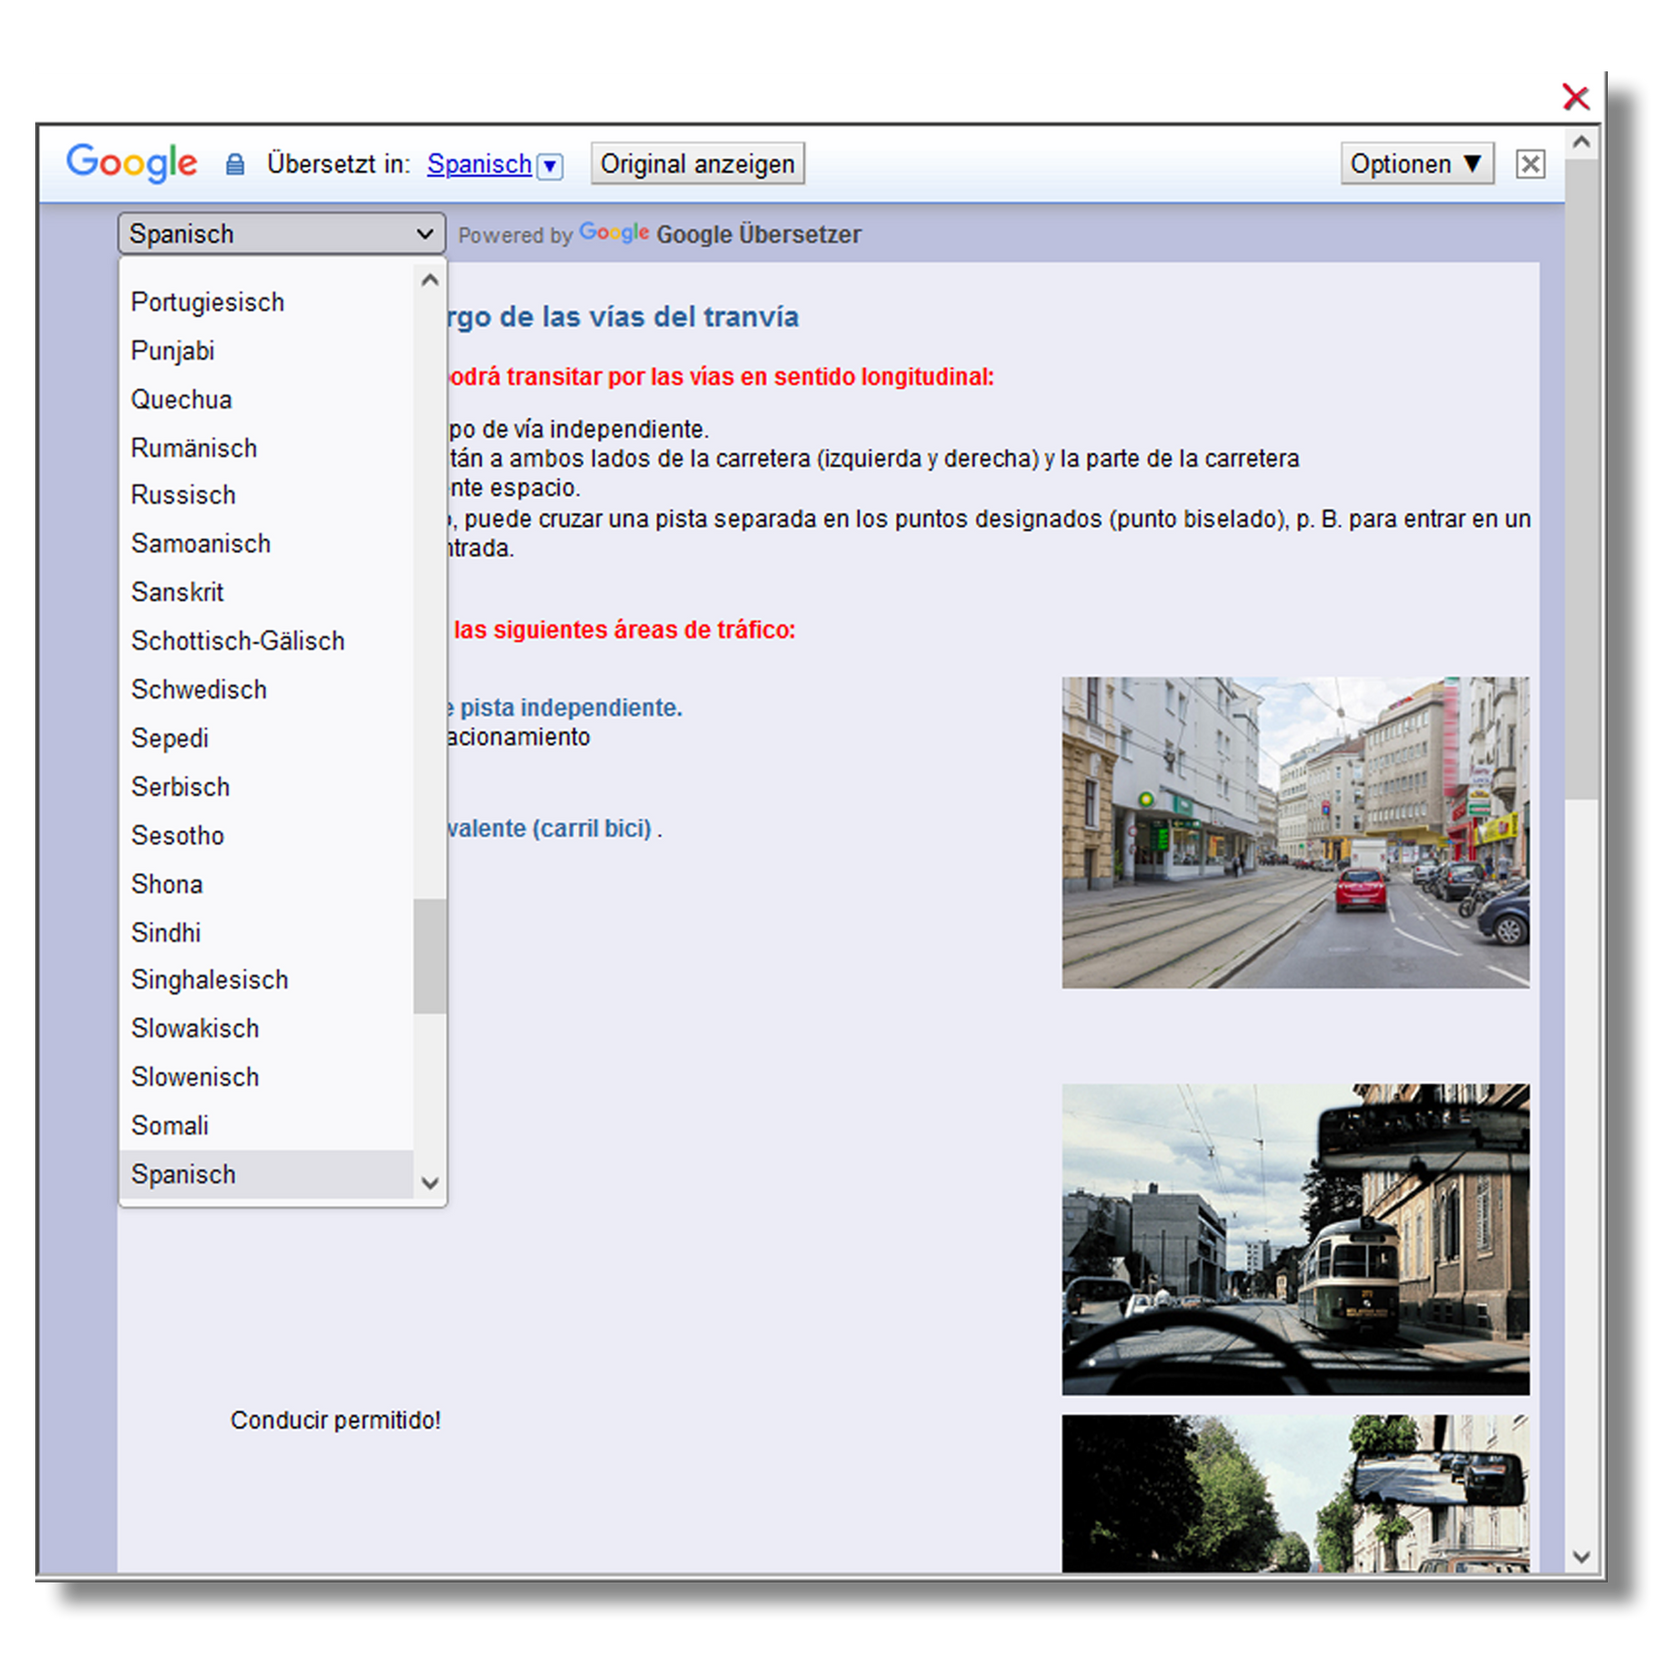Screen dimensions: 1680x1680
Task: Click page scrollbar up arrow
Action: click(x=1581, y=142)
